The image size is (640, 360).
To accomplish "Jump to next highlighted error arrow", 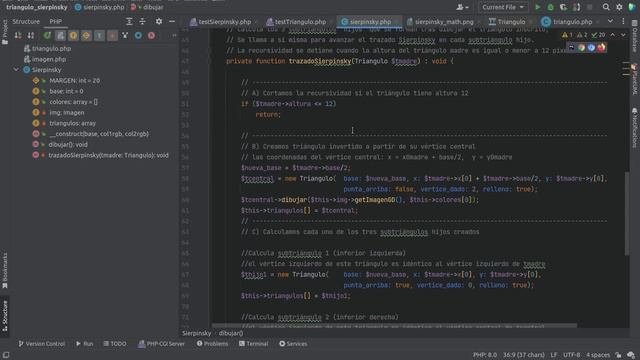I will tap(623, 35).
